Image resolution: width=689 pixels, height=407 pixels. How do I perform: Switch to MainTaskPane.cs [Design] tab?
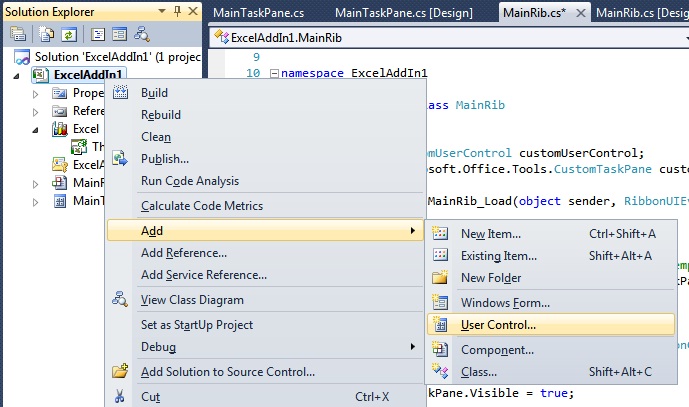tap(404, 13)
